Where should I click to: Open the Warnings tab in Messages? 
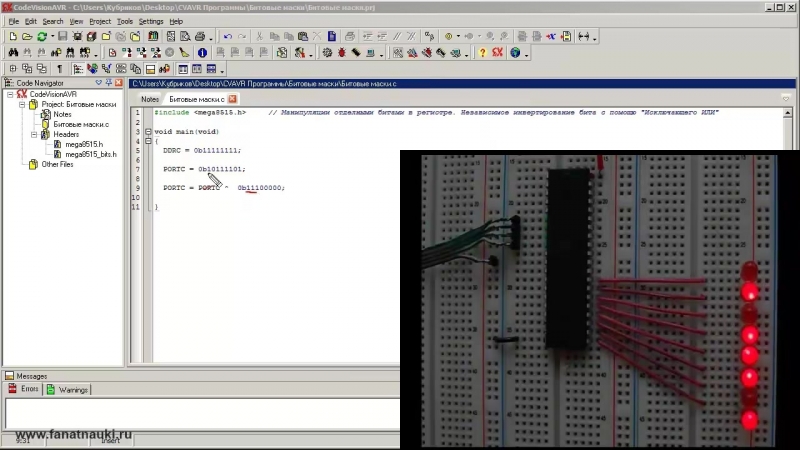tap(68, 389)
